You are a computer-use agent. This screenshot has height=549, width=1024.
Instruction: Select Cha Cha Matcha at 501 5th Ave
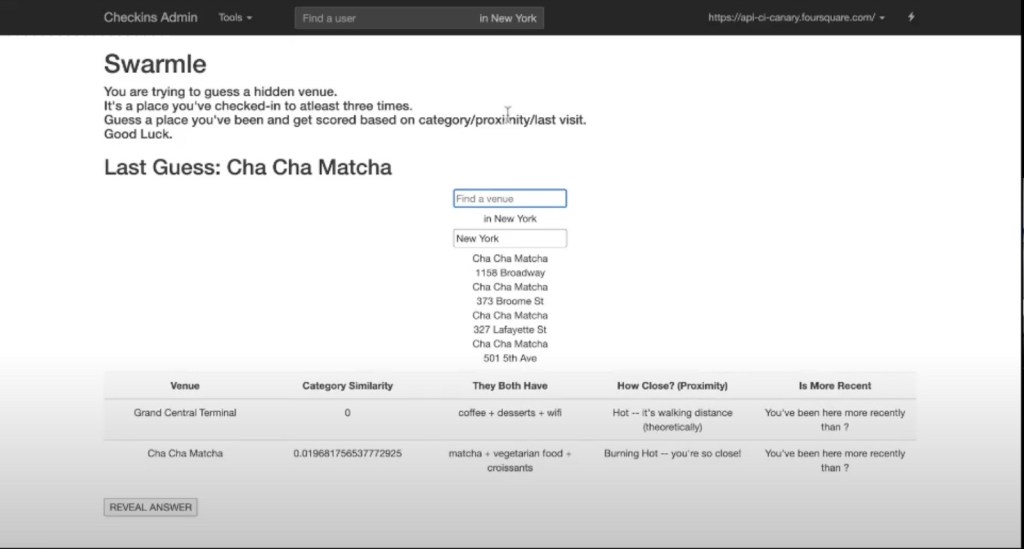tap(510, 351)
